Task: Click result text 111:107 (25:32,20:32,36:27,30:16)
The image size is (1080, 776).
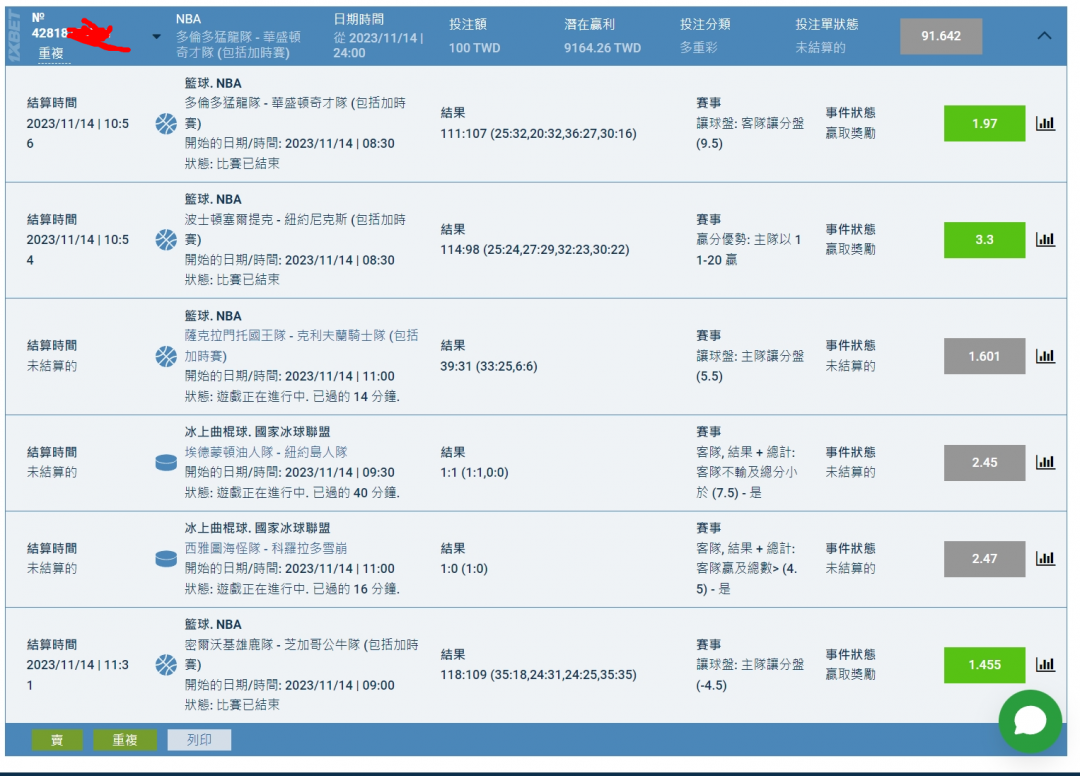Action: tap(539, 134)
